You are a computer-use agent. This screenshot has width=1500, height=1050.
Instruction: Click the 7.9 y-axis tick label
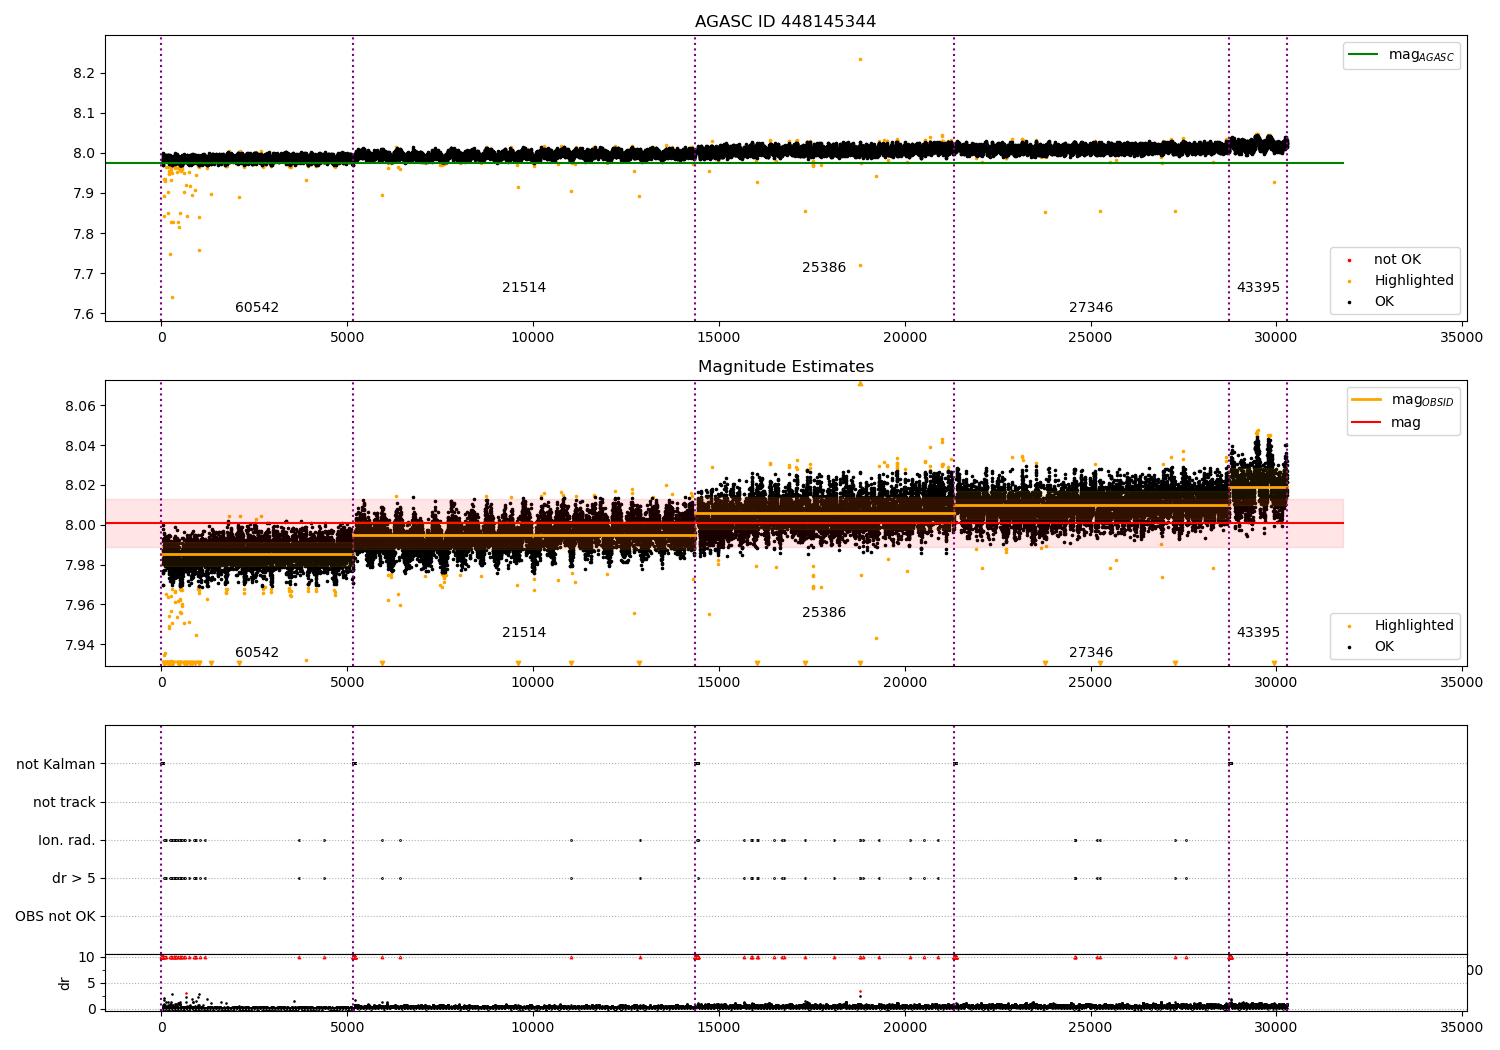coord(84,194)
